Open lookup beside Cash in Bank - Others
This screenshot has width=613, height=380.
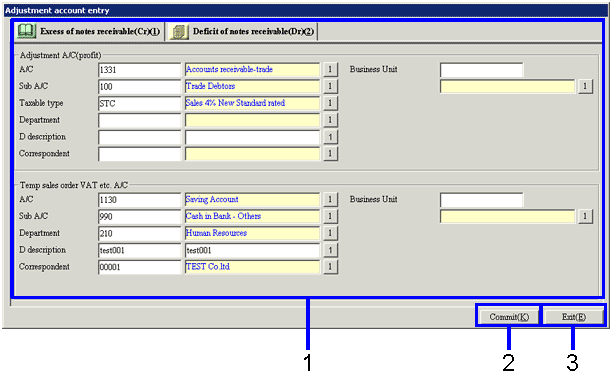(x=330, y=216)
